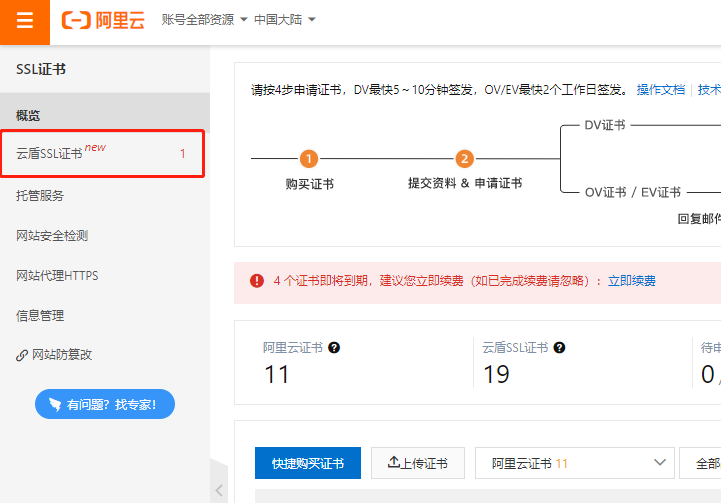Click the red expiry warning icon

257,281
